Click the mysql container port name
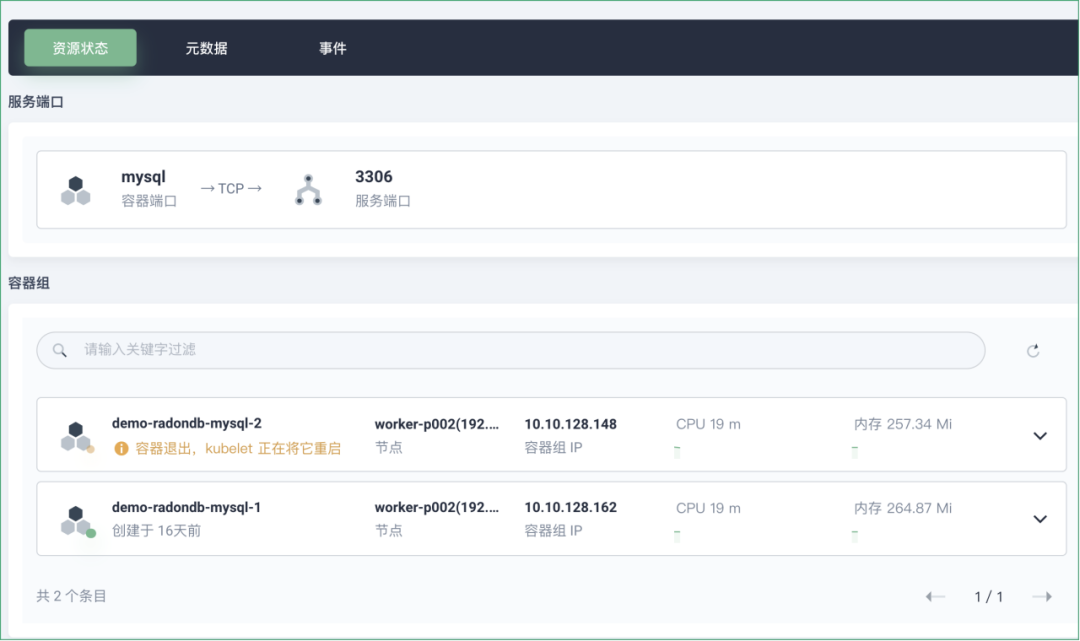Viewport: 1080px width, 641px height. (x=143, y=177)
